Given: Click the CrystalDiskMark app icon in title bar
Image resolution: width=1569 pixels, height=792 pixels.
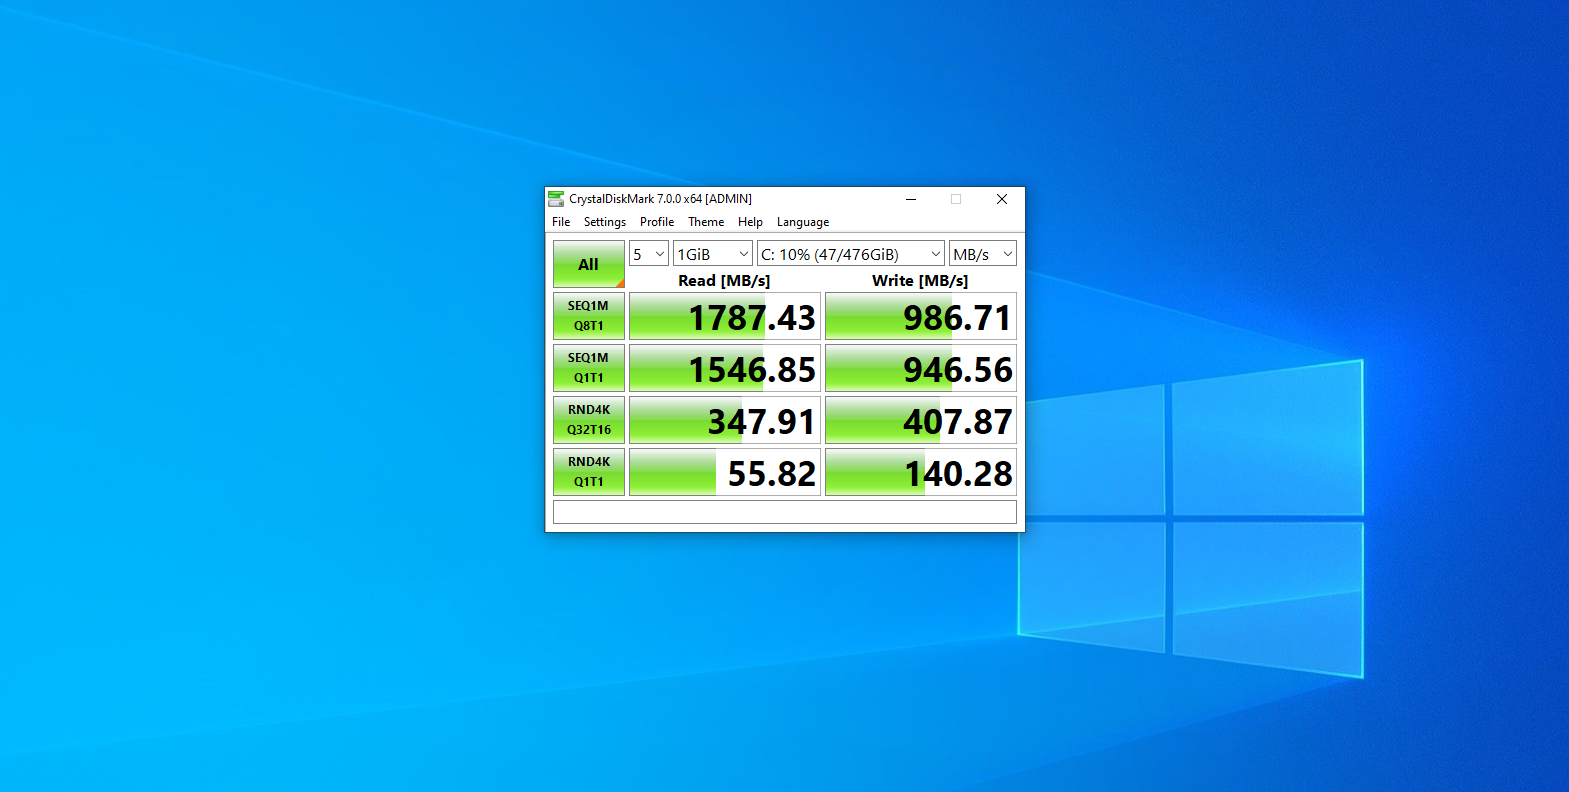Looking at the screenshot, I should 556,199.
